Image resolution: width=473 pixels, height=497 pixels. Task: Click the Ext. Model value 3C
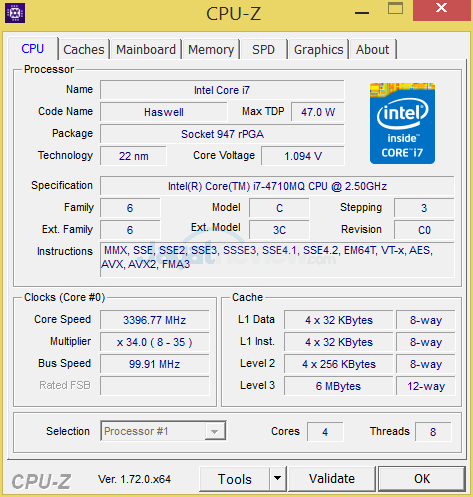pos(279,230)
